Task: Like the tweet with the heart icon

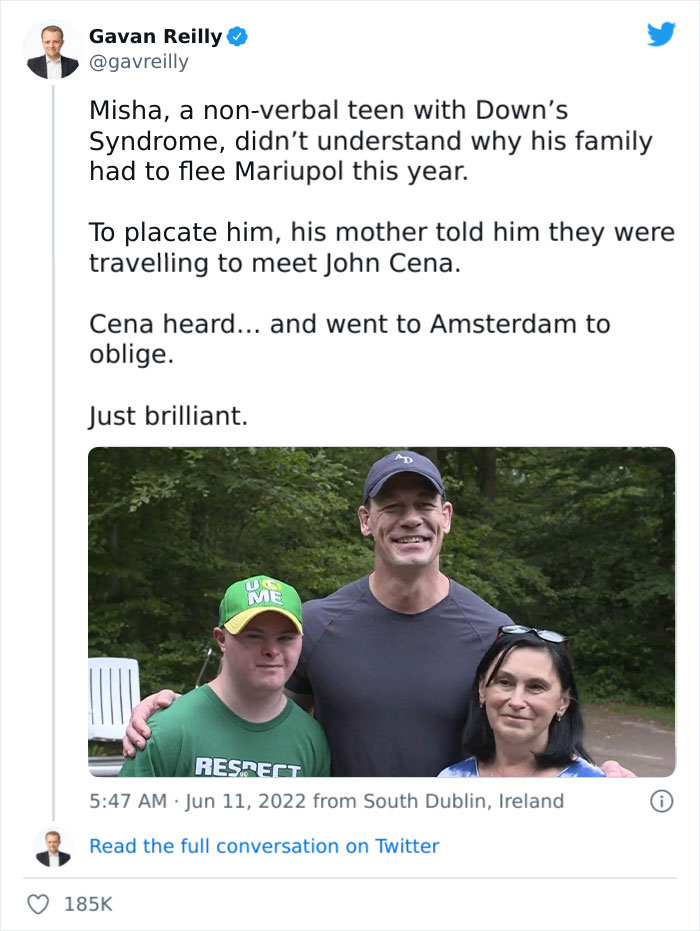Action: click(x=38, y=904)
